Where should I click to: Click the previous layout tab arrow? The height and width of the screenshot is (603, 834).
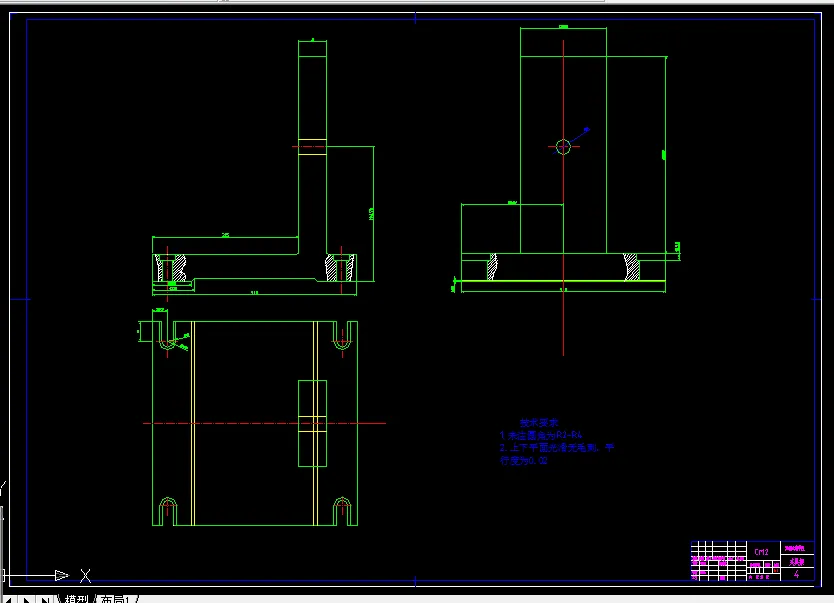(9, 599)
